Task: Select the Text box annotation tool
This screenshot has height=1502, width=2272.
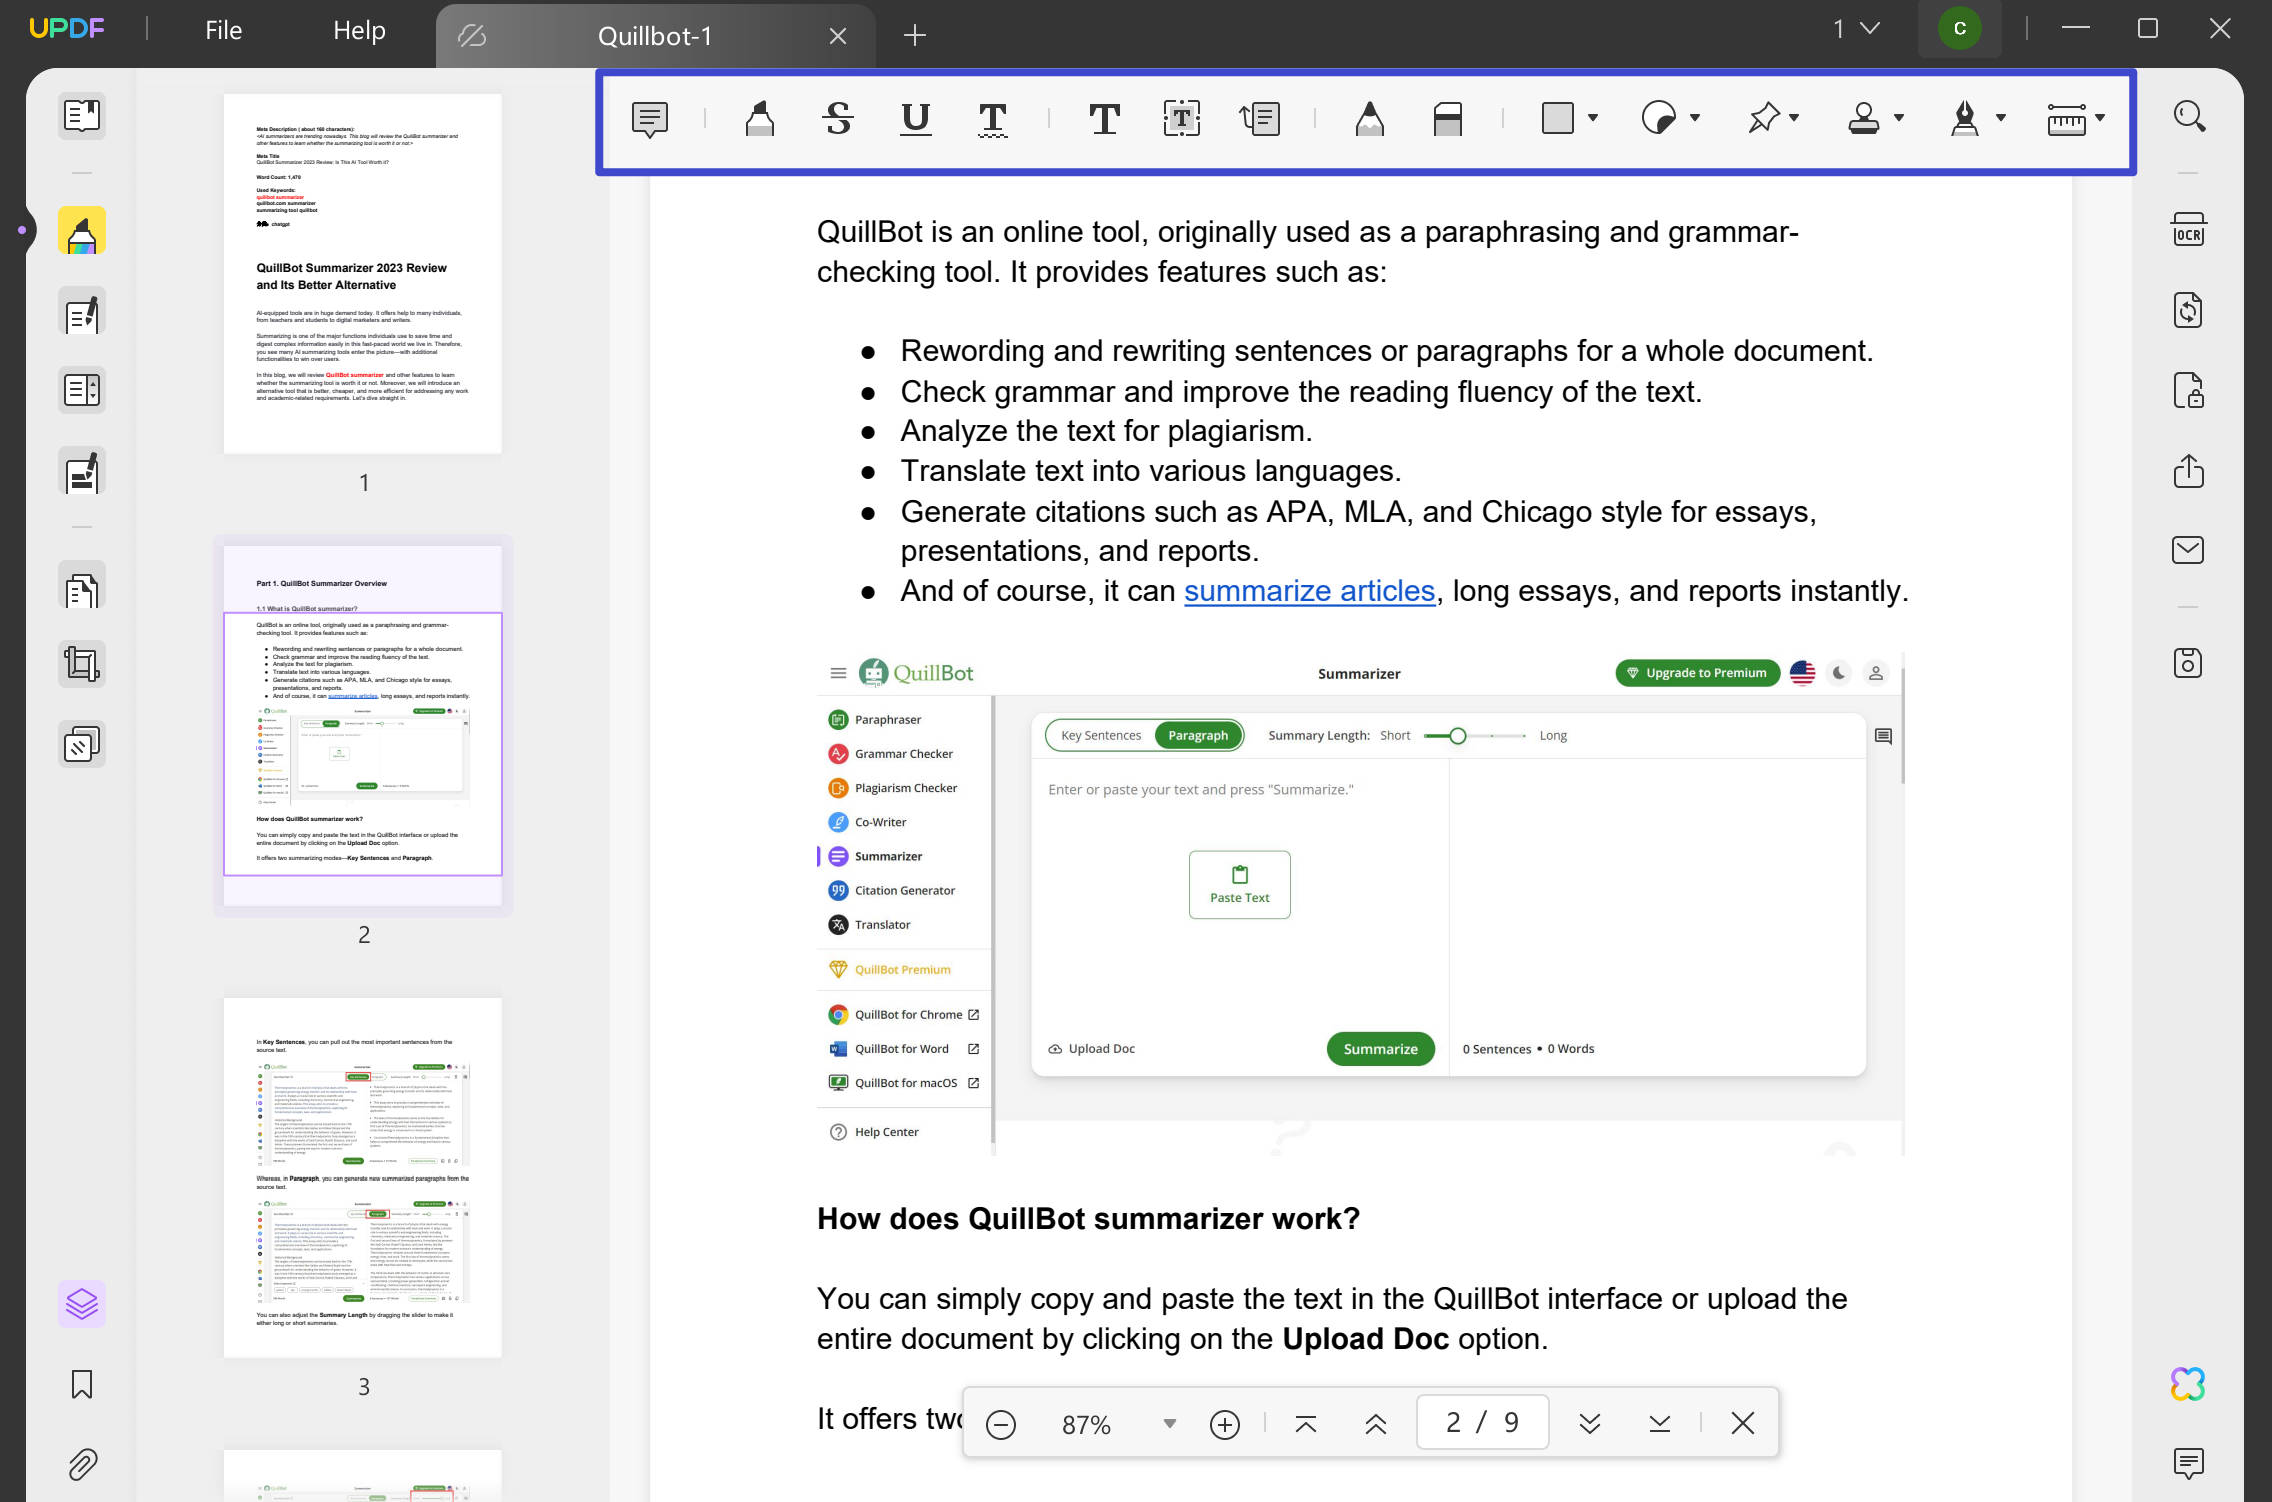Action: pos(1181,119)
